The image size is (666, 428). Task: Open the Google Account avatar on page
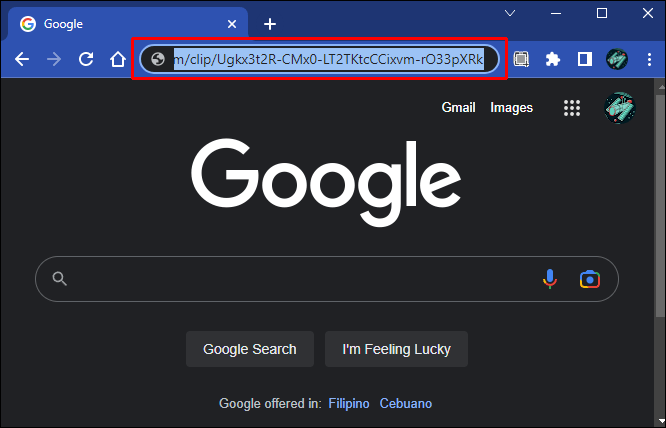coord(619,108)
